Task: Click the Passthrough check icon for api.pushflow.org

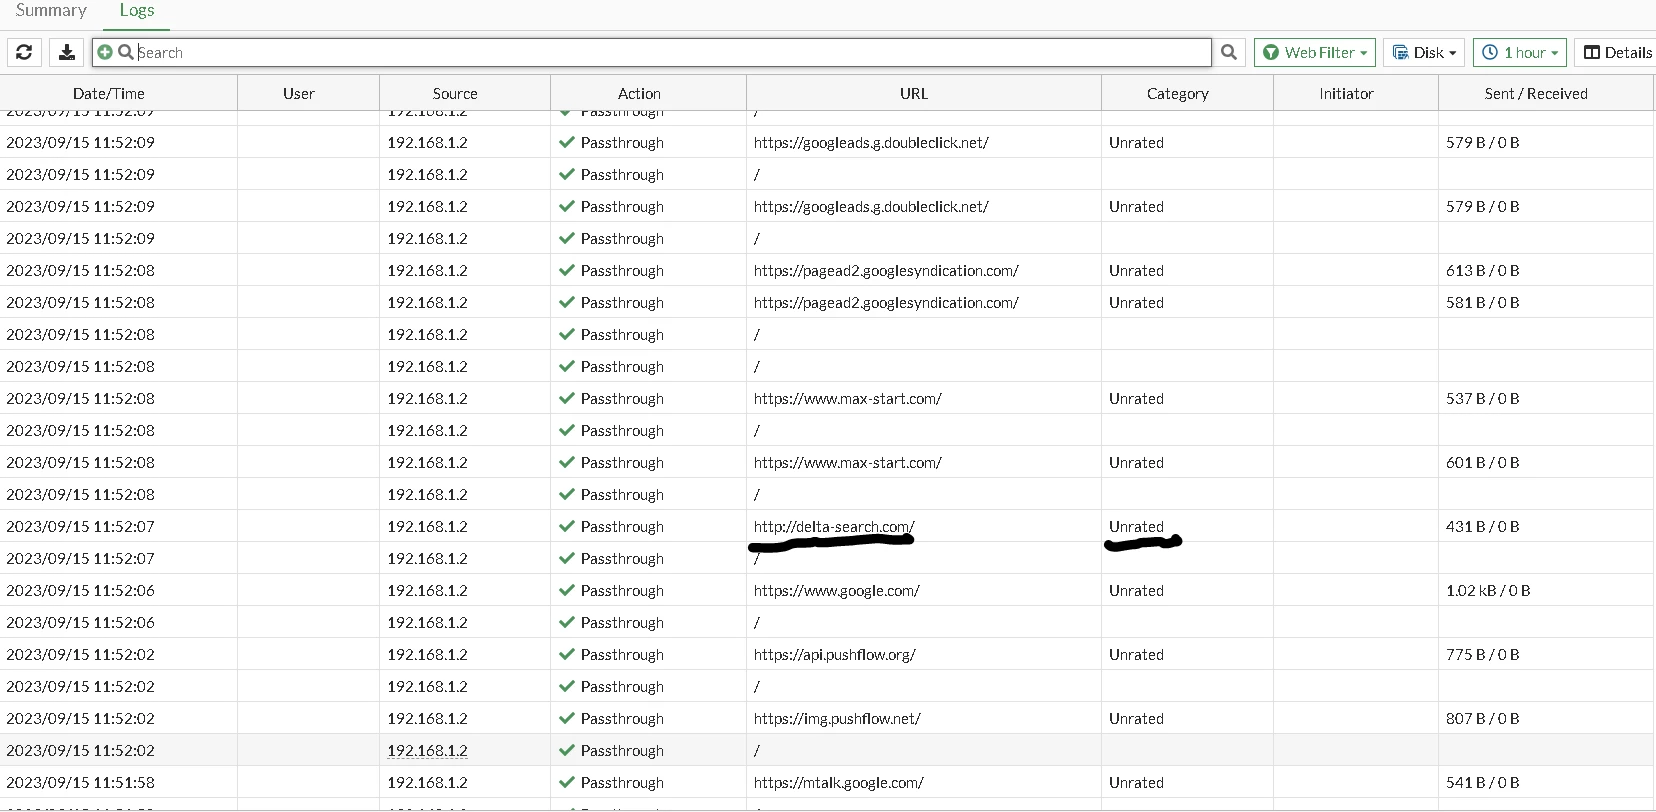Action: (x=567, y=654)
